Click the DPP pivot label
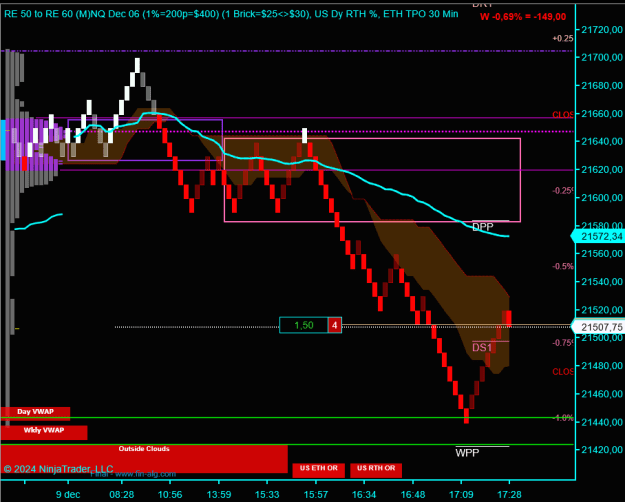Viewport: 625px width, 502px height. (483, 227)
